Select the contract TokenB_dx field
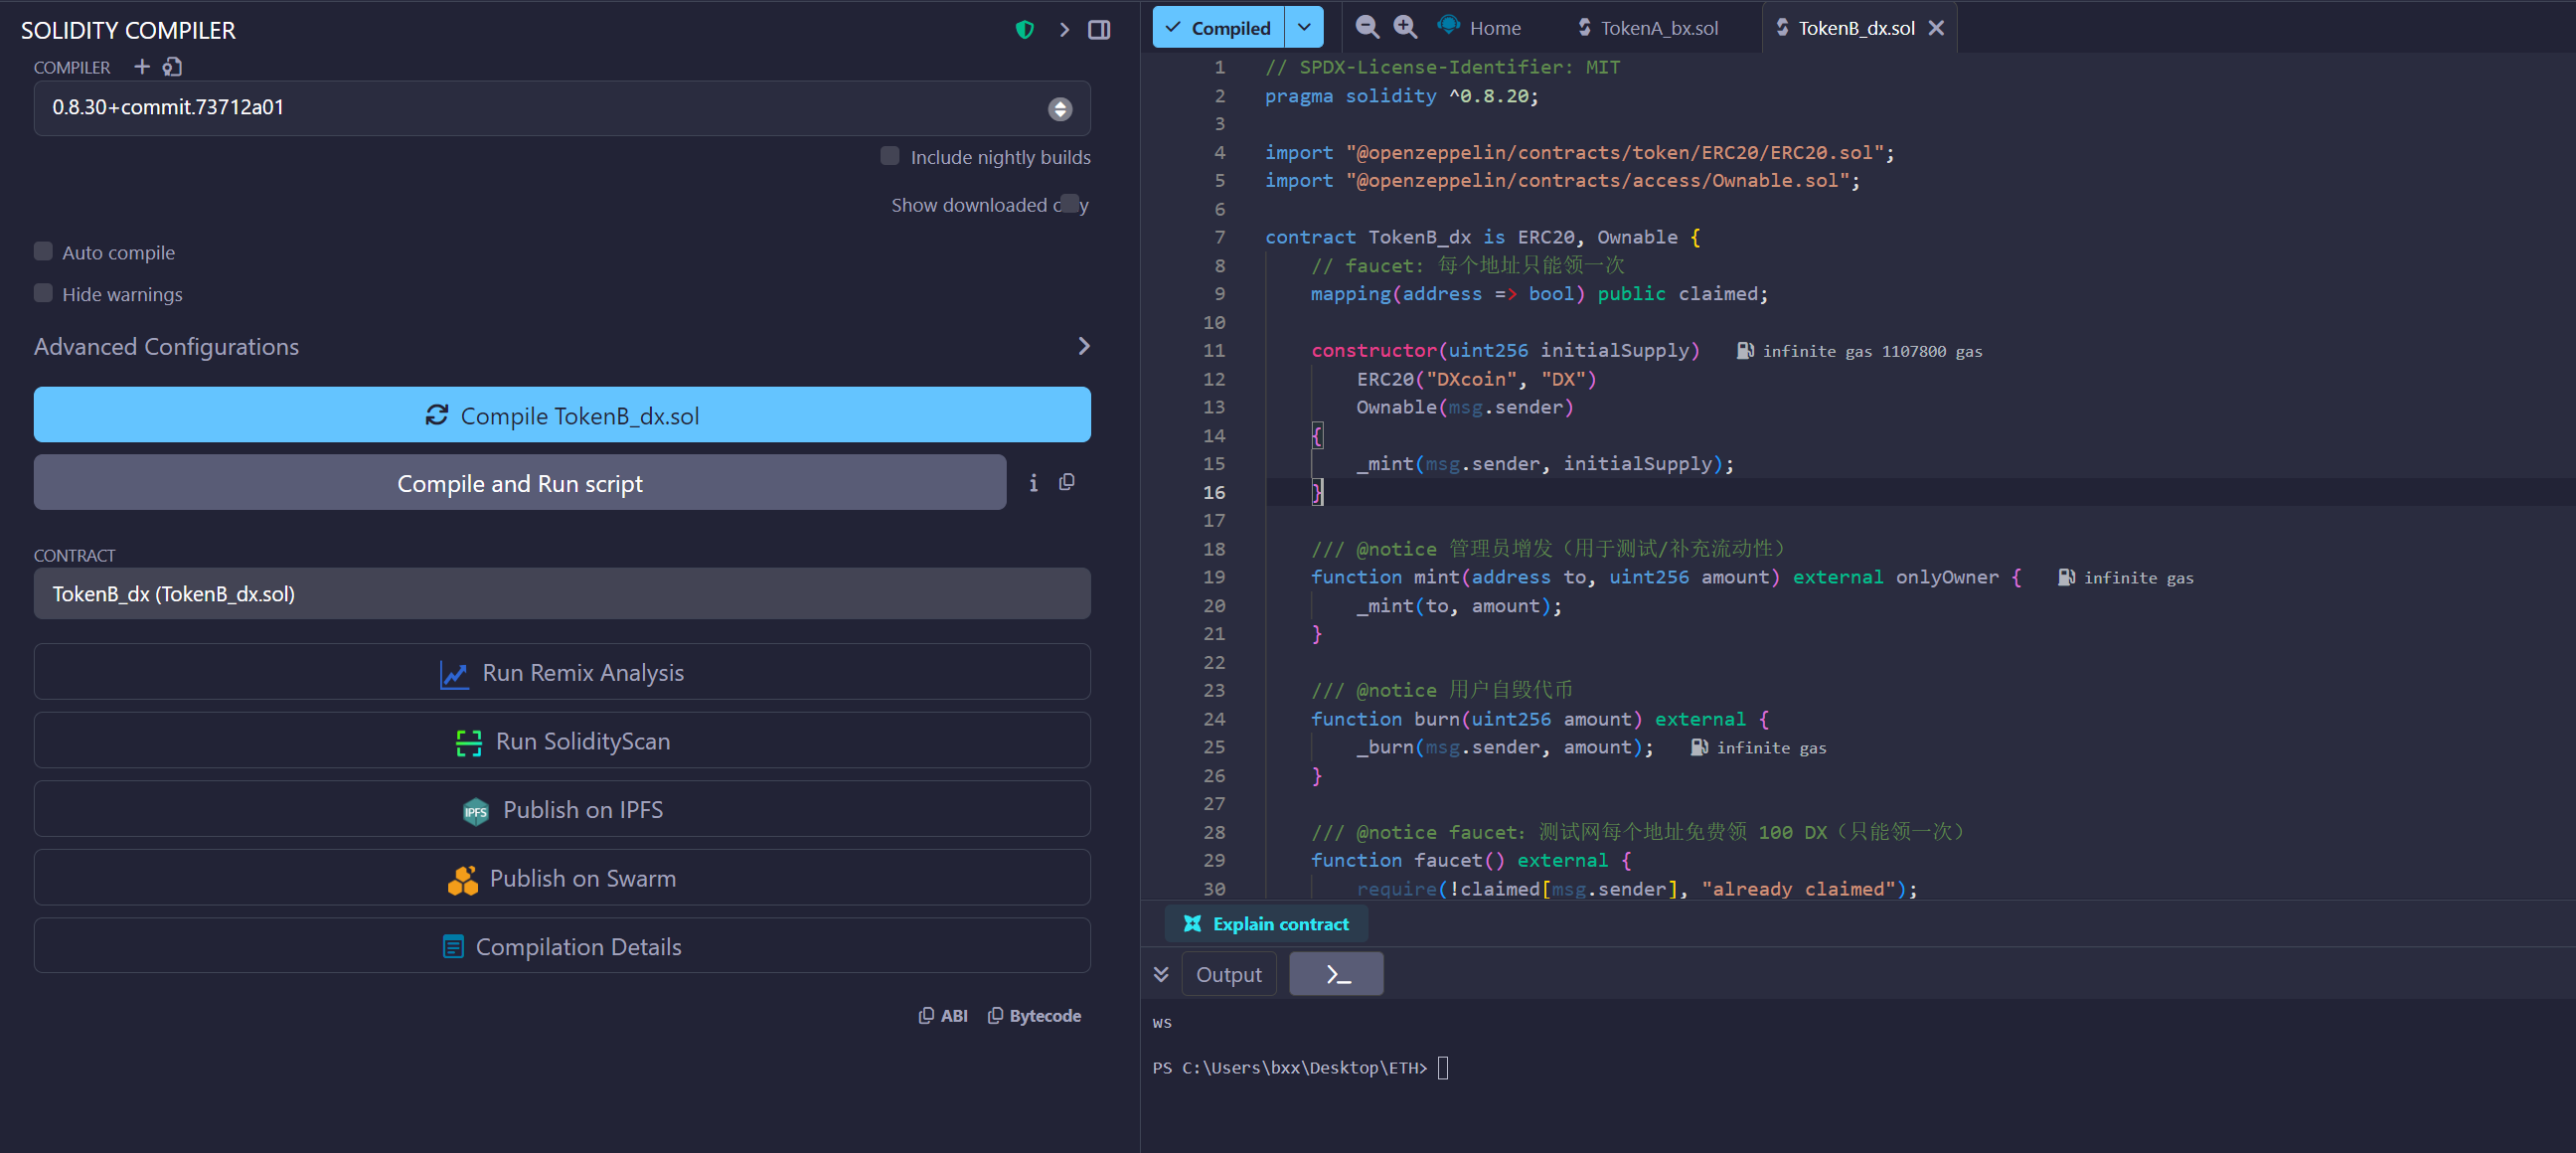The height and width of the screenshot is (1153, 2576). tap(562, 594)
